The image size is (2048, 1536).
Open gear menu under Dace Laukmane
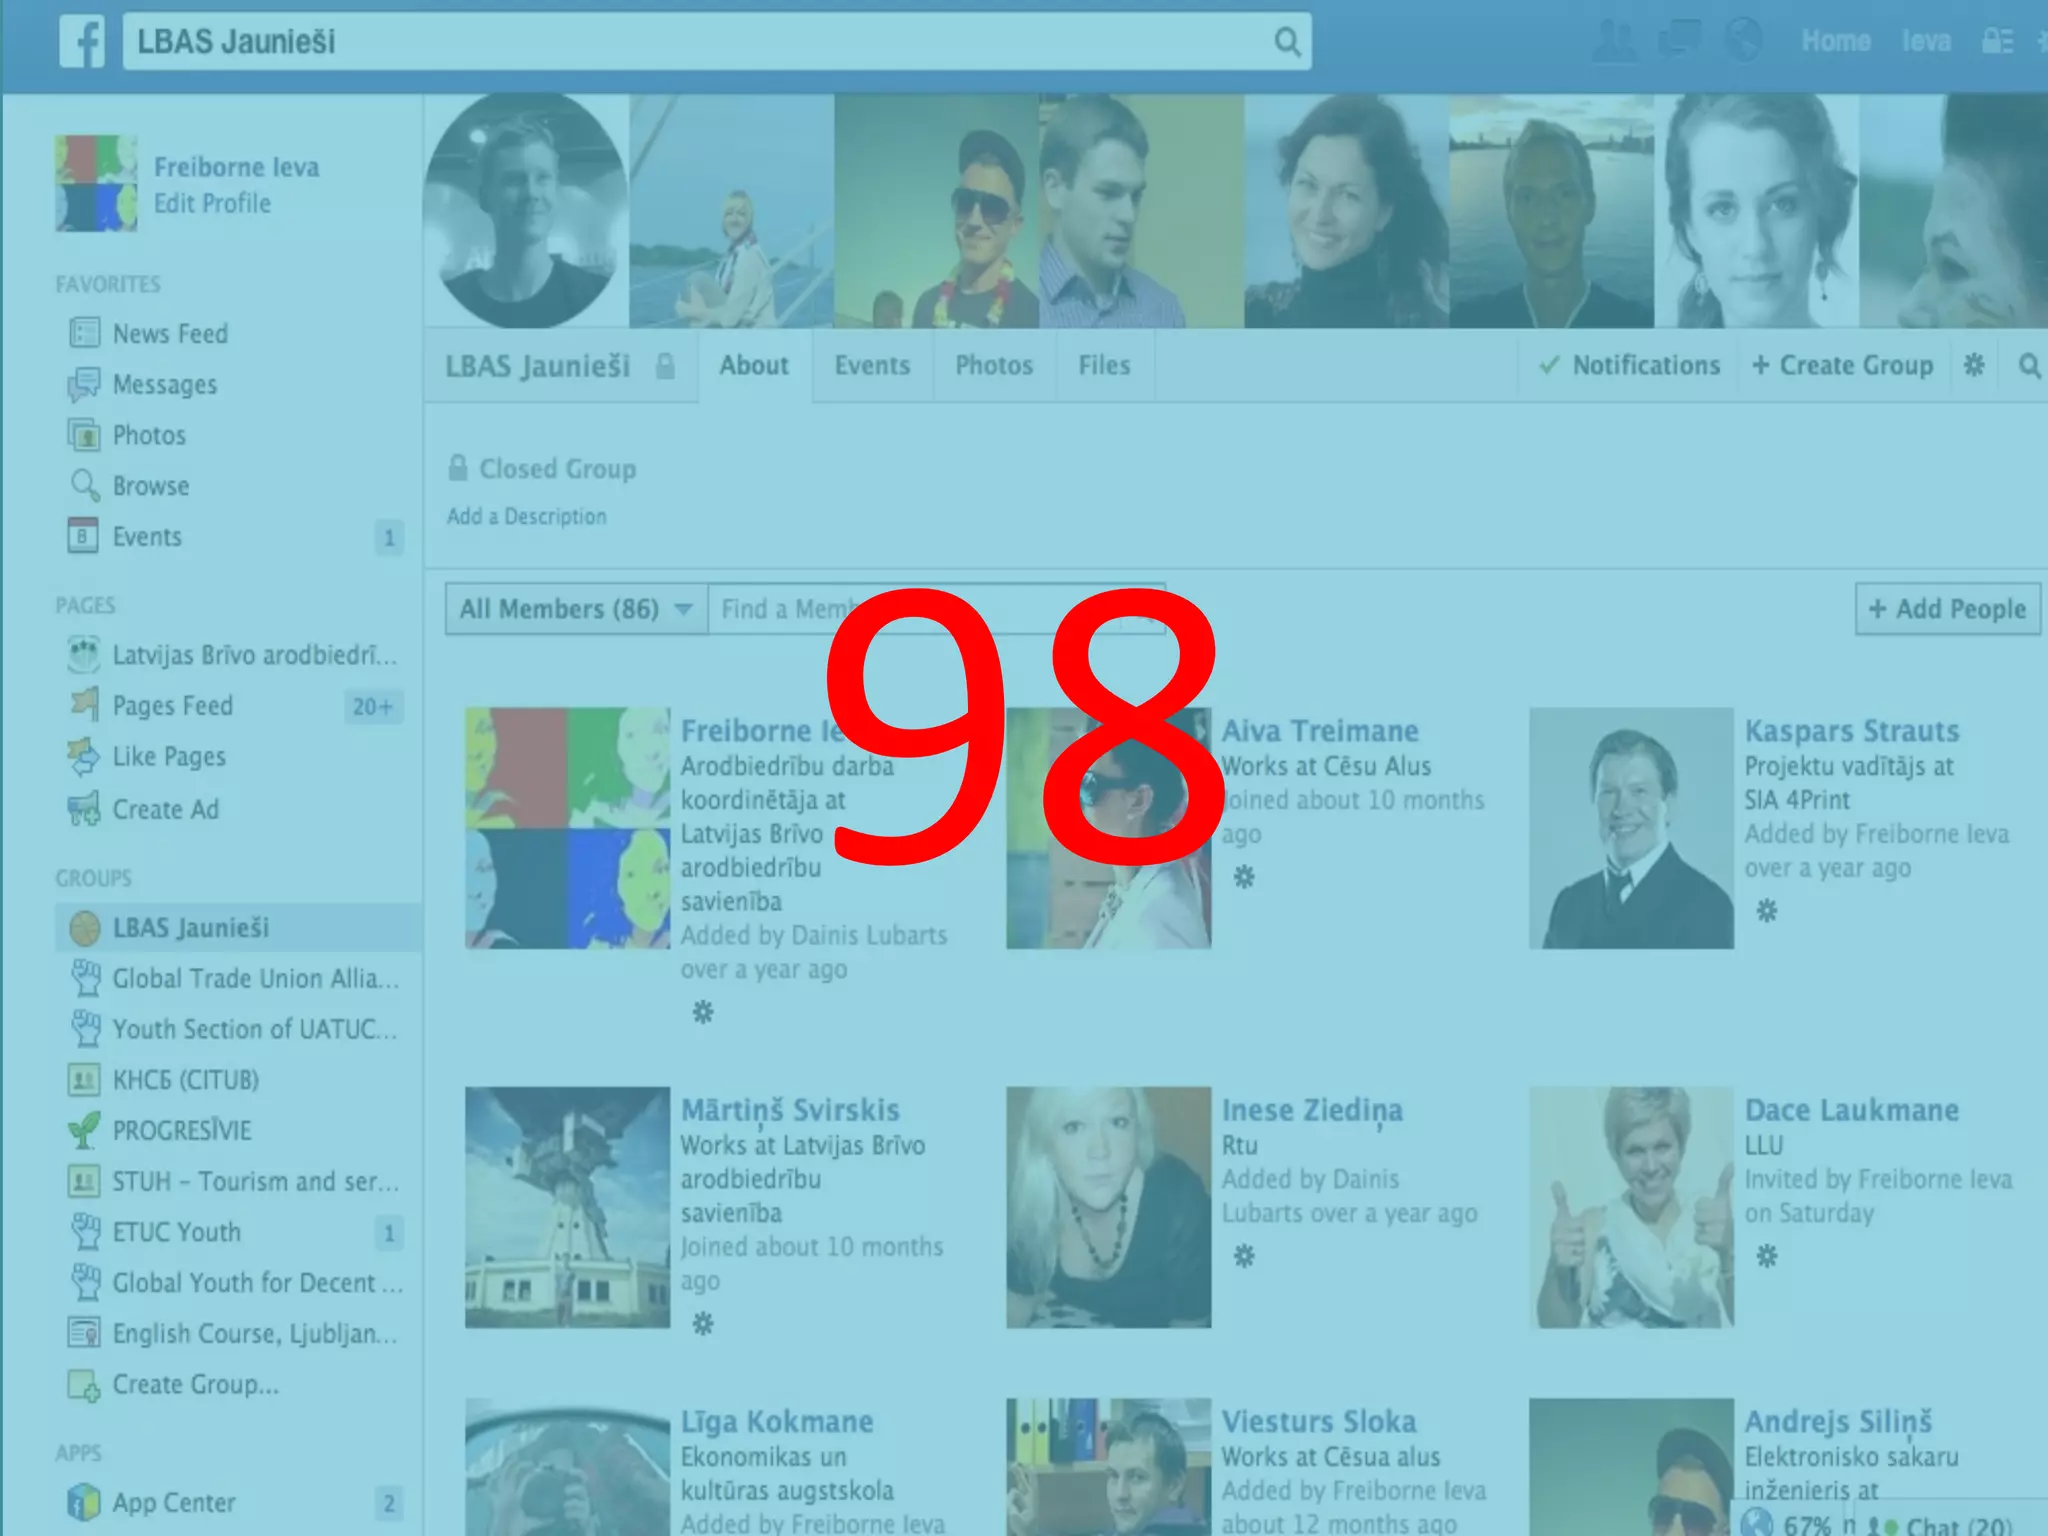[x=1767, y=1256]
